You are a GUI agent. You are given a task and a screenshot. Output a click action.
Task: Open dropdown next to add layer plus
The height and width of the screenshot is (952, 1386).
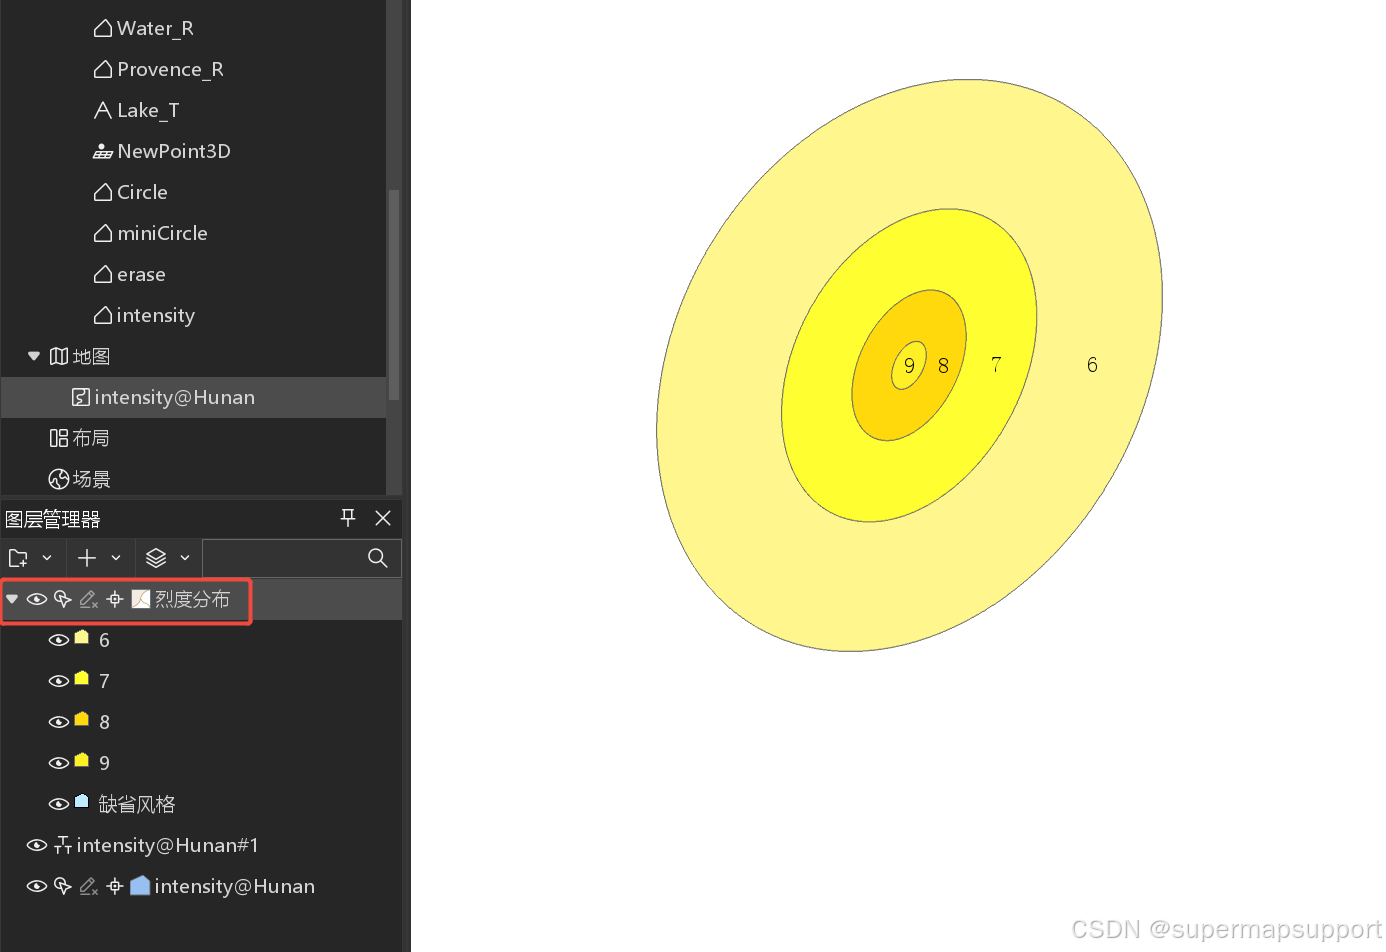click(116, 558)
